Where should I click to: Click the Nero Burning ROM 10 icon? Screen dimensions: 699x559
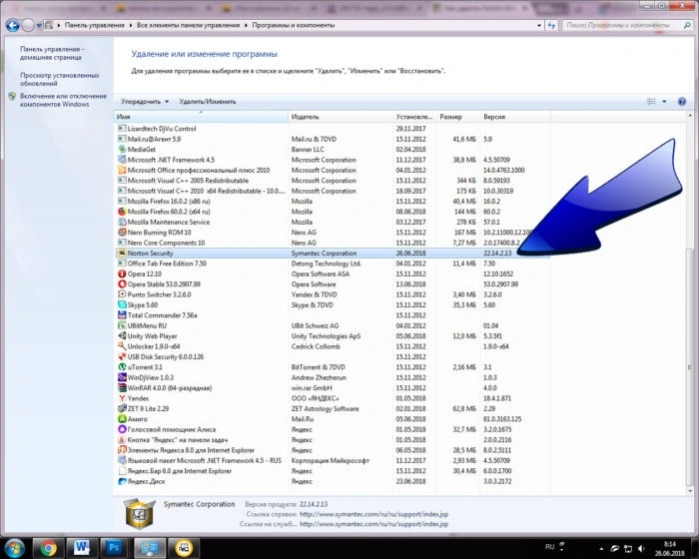coord(122,232)
